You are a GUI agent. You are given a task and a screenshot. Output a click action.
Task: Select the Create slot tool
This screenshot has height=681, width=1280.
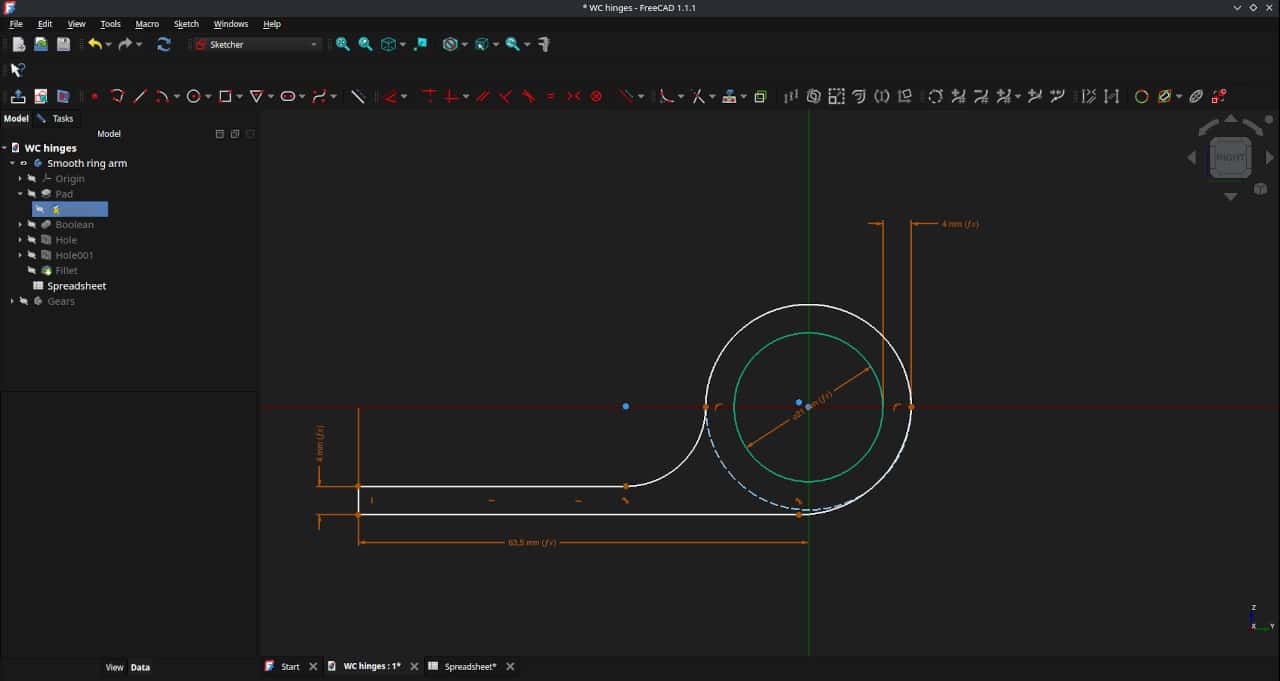(288, 97)
